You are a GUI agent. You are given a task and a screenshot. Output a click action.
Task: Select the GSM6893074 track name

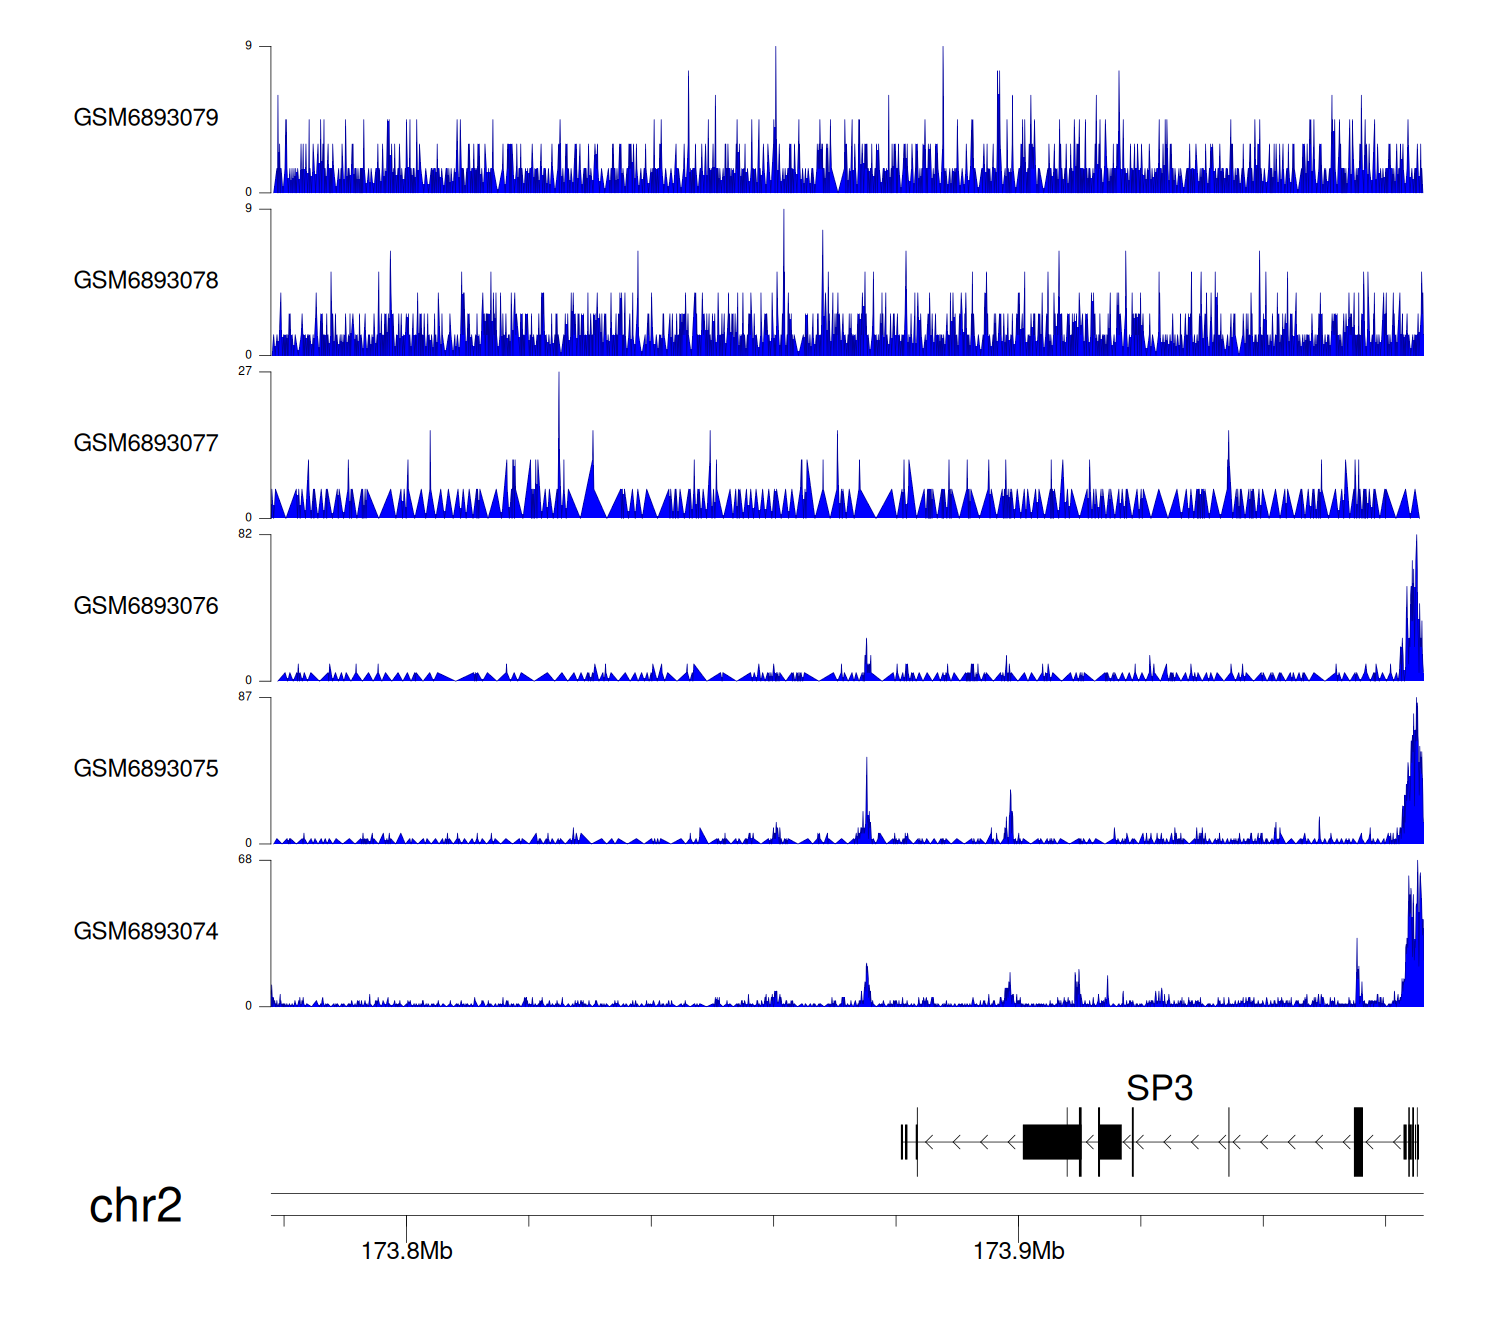pyautogui.click(x=146, y=932)
